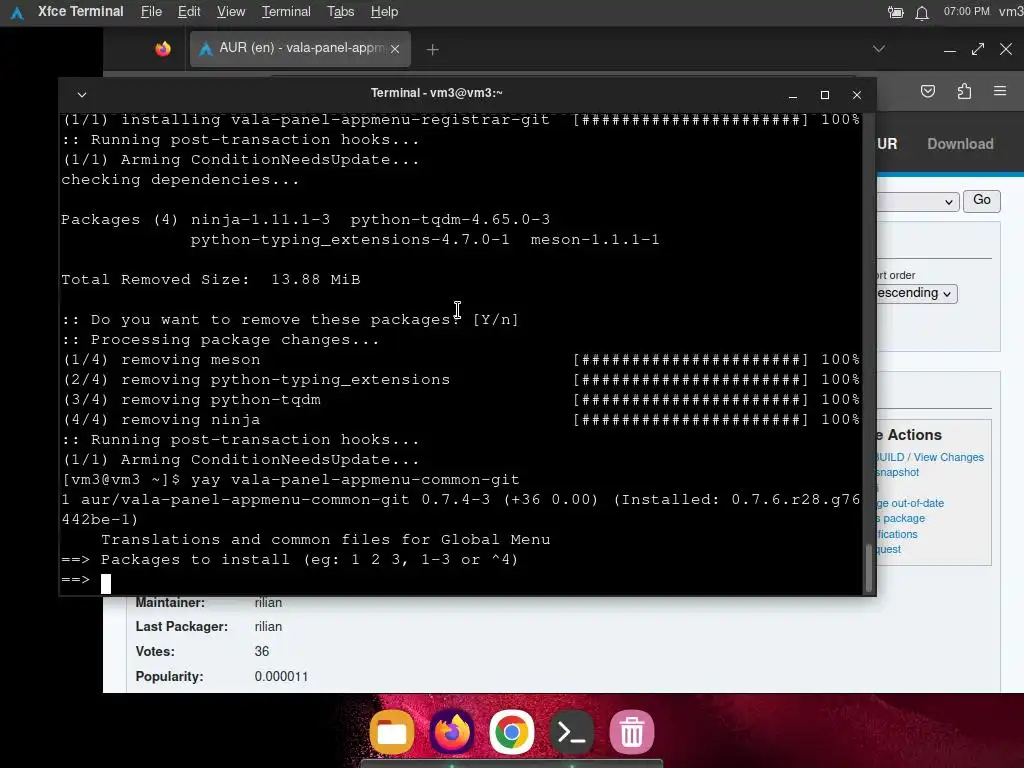This screenshot has width=1024, height=768.
Task: Click the Pocket save icon in Firefox
Action: 927,91
